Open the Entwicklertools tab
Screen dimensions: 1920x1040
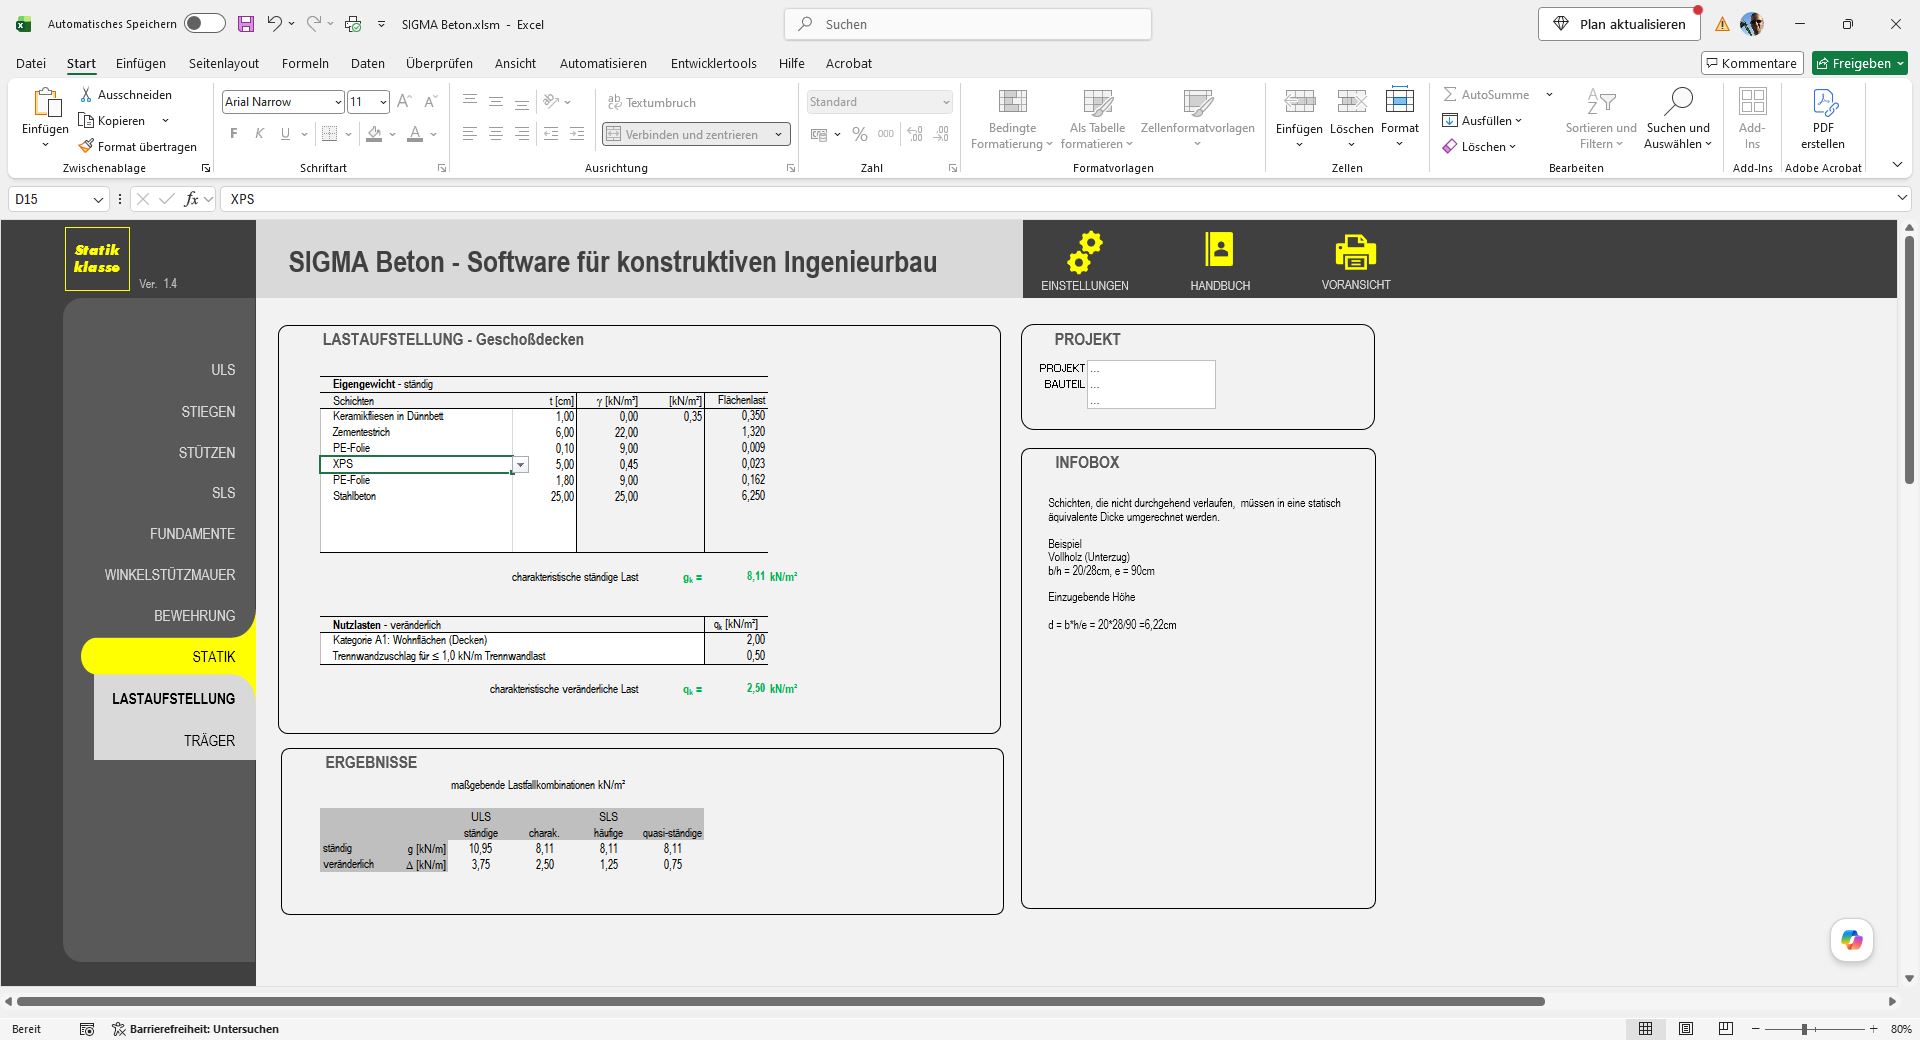coord(714,63)
